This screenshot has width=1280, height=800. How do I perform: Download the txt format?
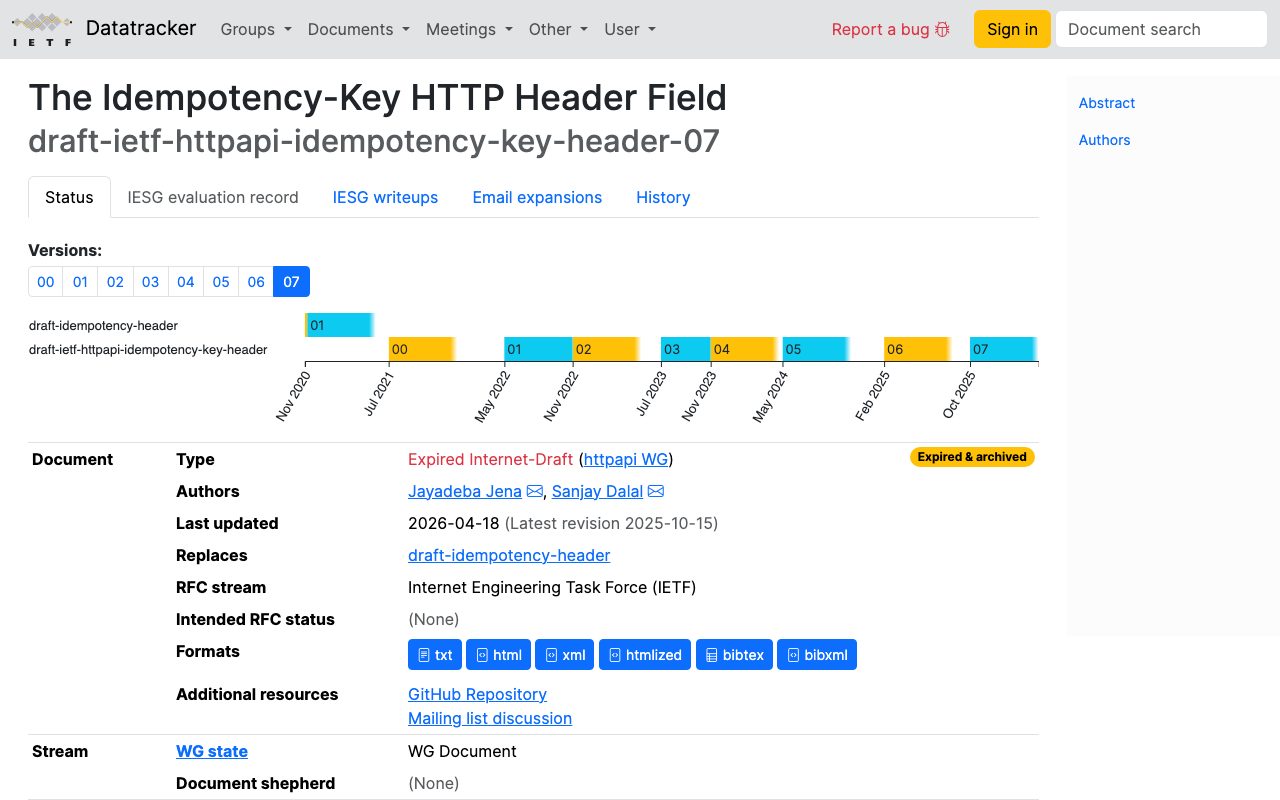tap(435, 655)
